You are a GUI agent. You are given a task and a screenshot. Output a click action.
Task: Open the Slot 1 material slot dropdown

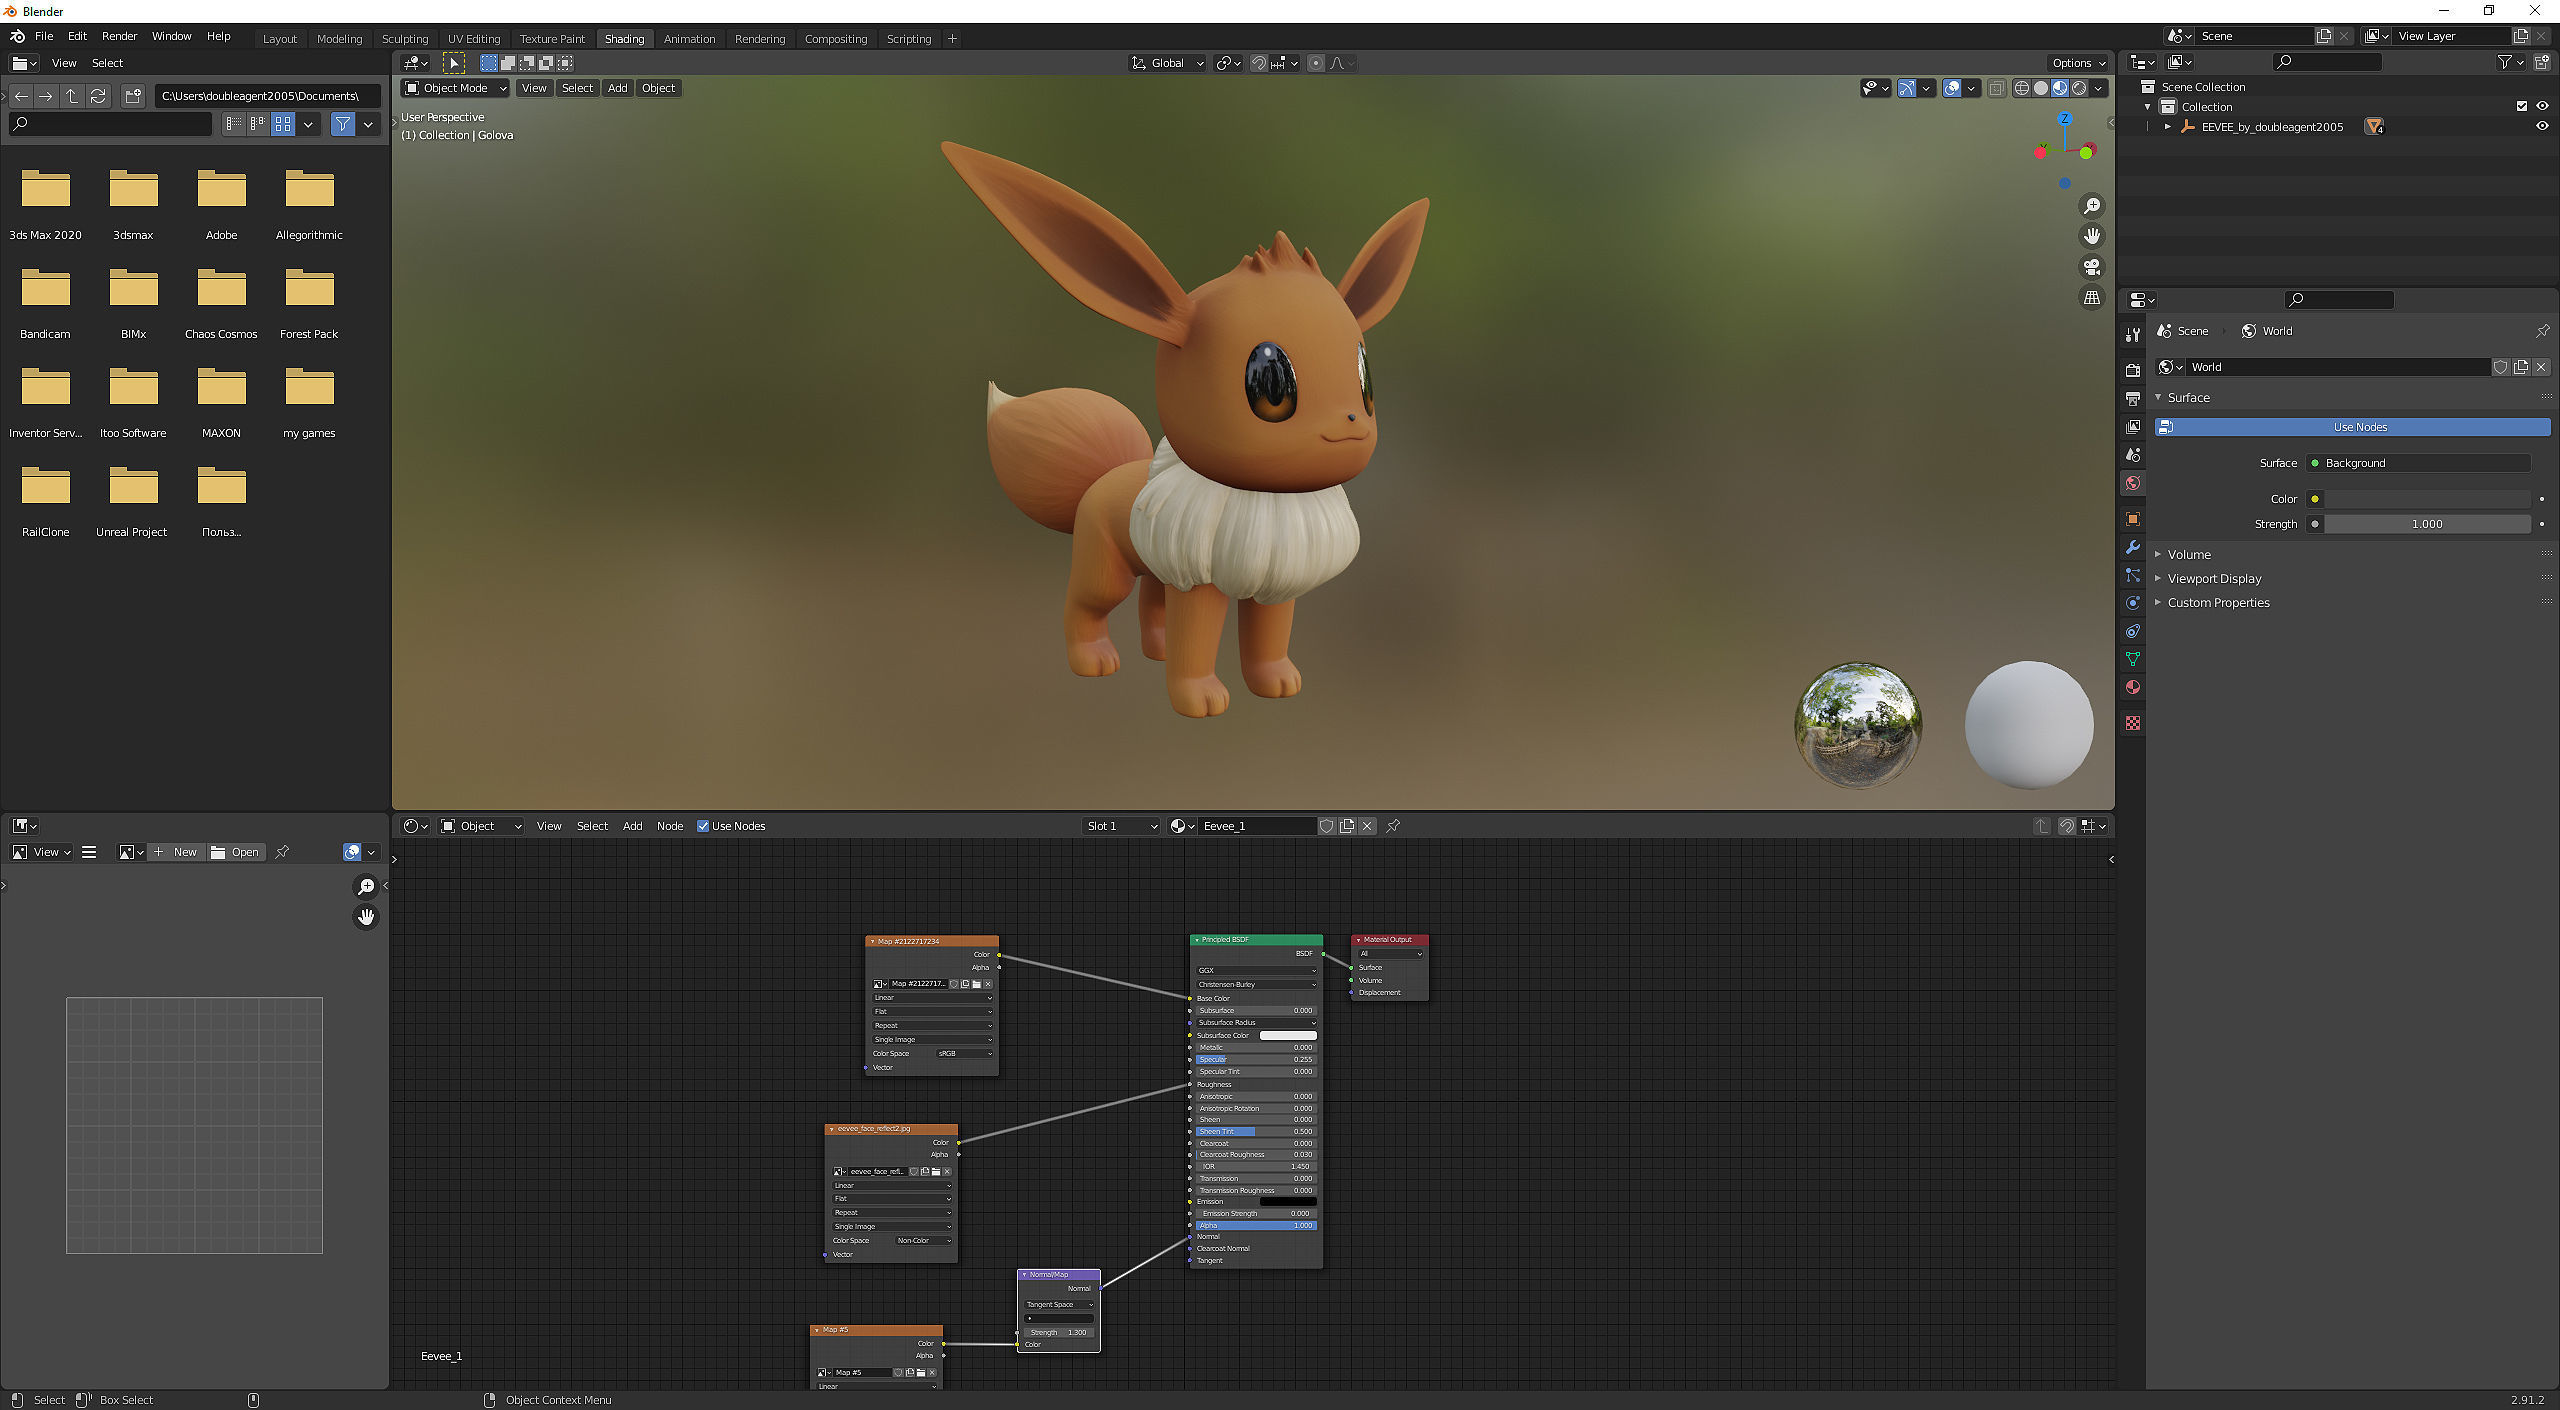click(1121, 826)
